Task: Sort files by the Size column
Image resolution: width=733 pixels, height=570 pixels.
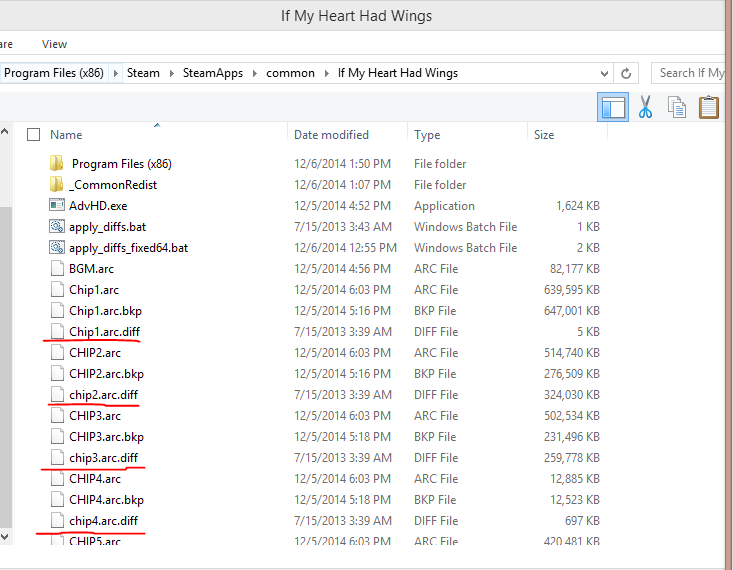Action: point(544,135)
